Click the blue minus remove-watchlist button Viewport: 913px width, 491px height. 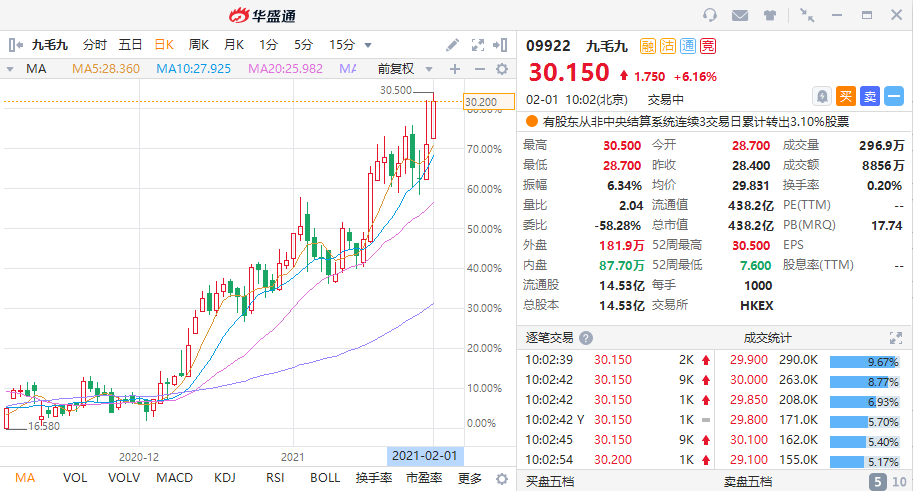[x=894, y=96]
